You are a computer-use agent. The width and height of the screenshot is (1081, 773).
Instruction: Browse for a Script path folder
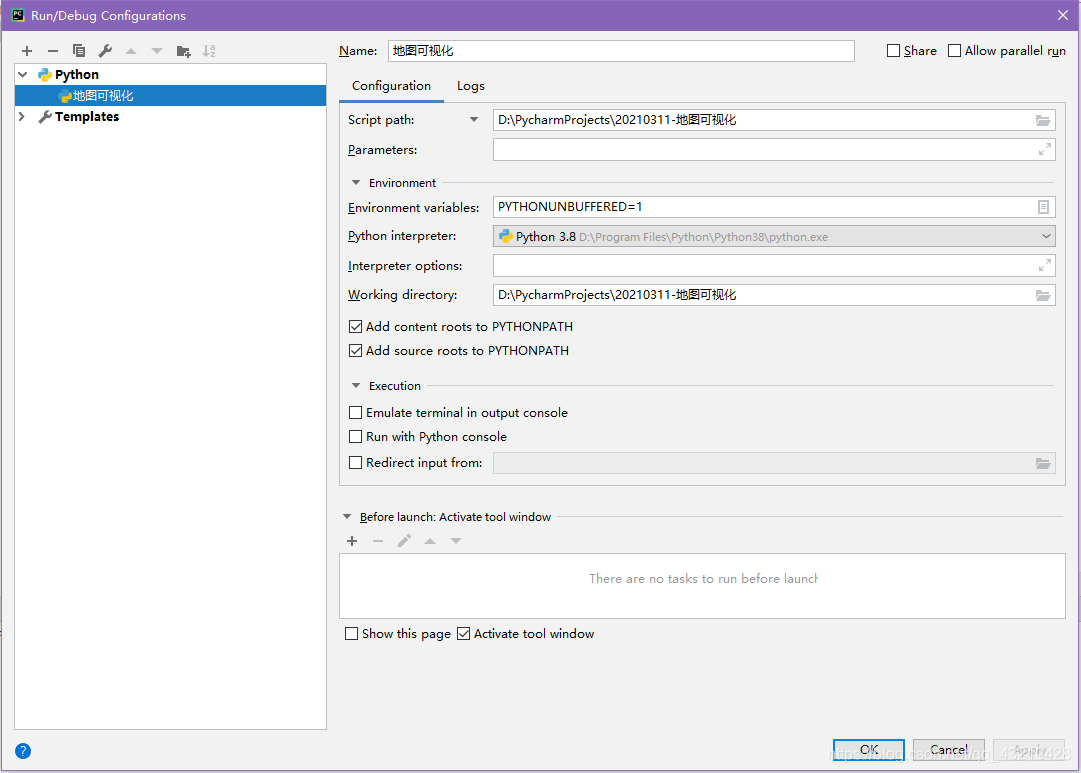[x=1043, y=120]
